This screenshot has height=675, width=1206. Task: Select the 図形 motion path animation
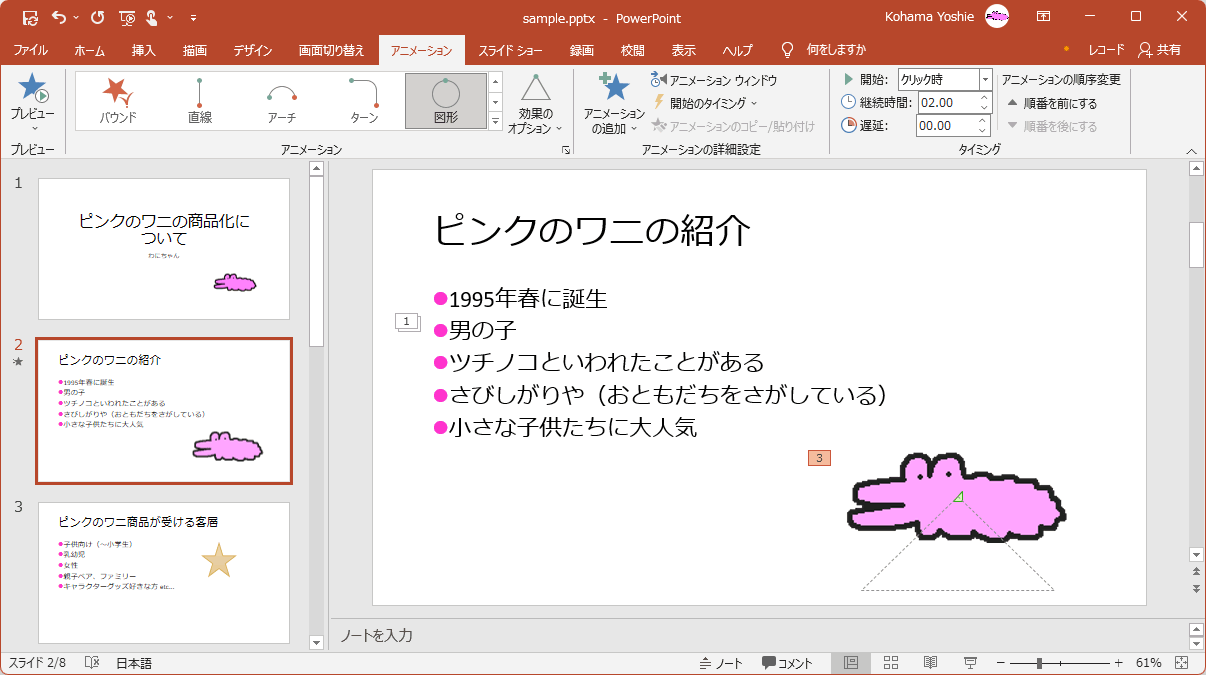446,101
